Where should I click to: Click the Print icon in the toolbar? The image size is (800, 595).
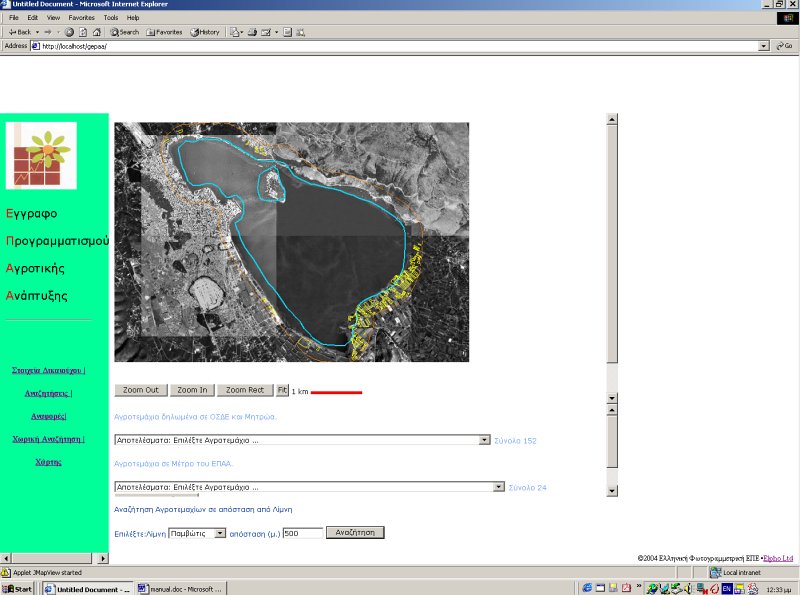click(252, 32)
